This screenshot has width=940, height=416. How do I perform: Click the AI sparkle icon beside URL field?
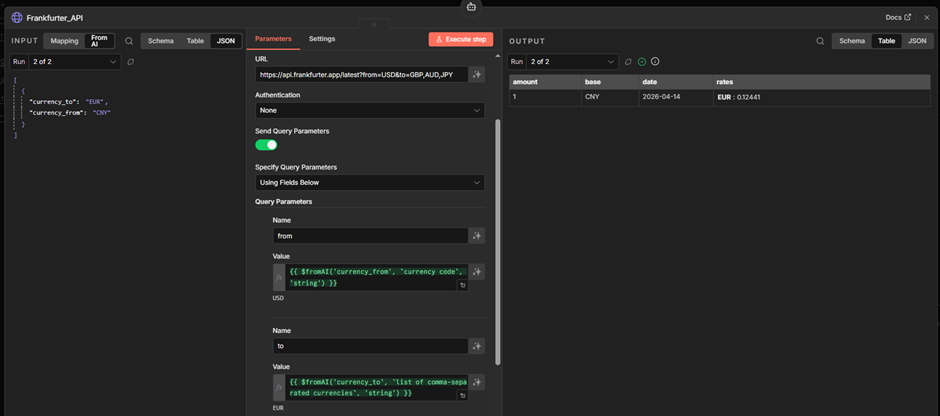(x=477, y=74)
